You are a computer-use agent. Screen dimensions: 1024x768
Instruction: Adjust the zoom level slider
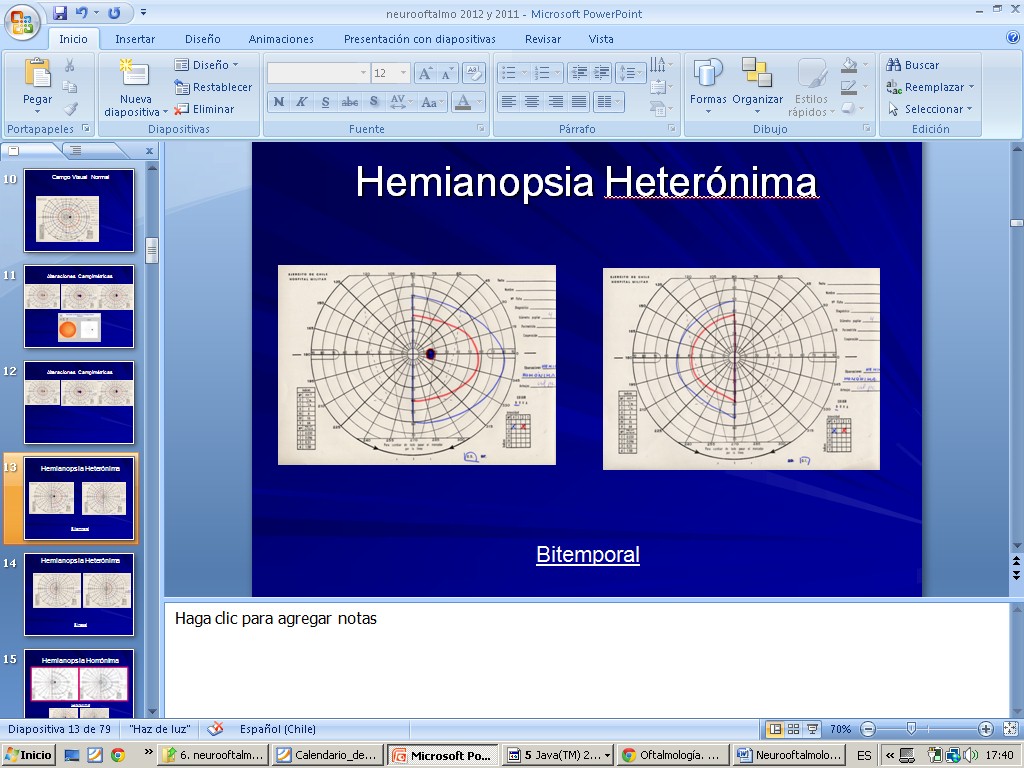click(911, 729)
